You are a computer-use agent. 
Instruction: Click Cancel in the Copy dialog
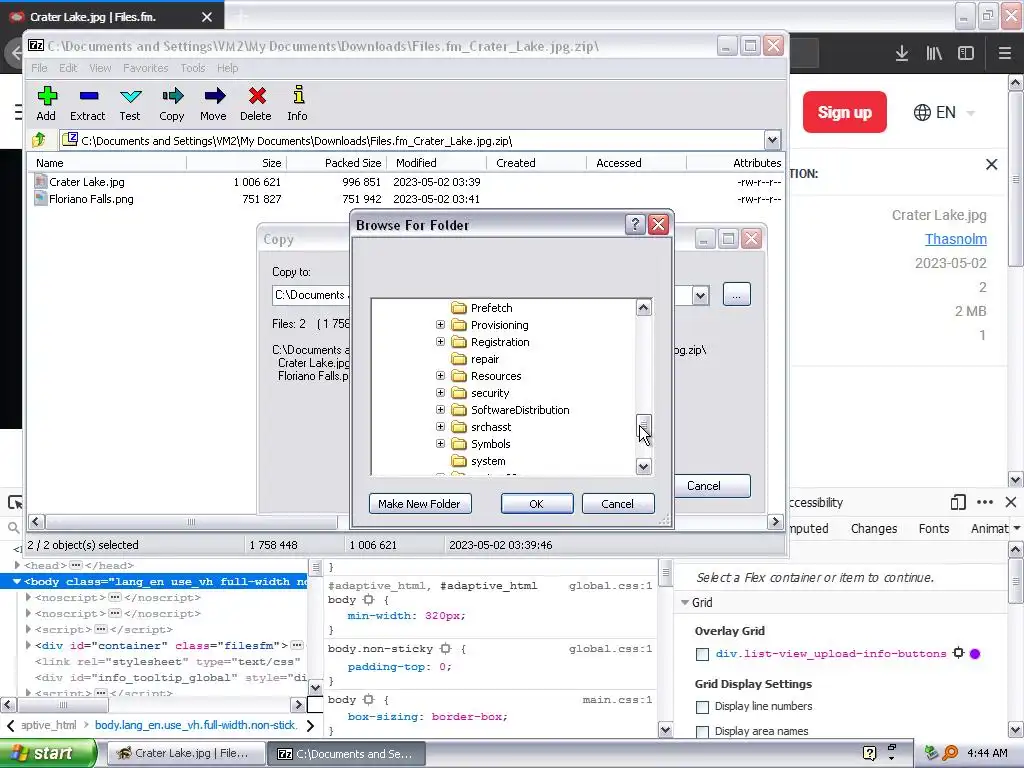pyautogui.click(x=704, y=486)
